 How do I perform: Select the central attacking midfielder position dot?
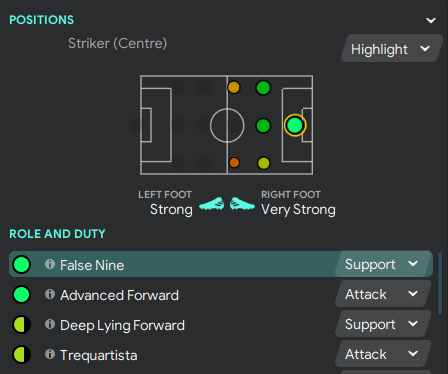[263, 126]
